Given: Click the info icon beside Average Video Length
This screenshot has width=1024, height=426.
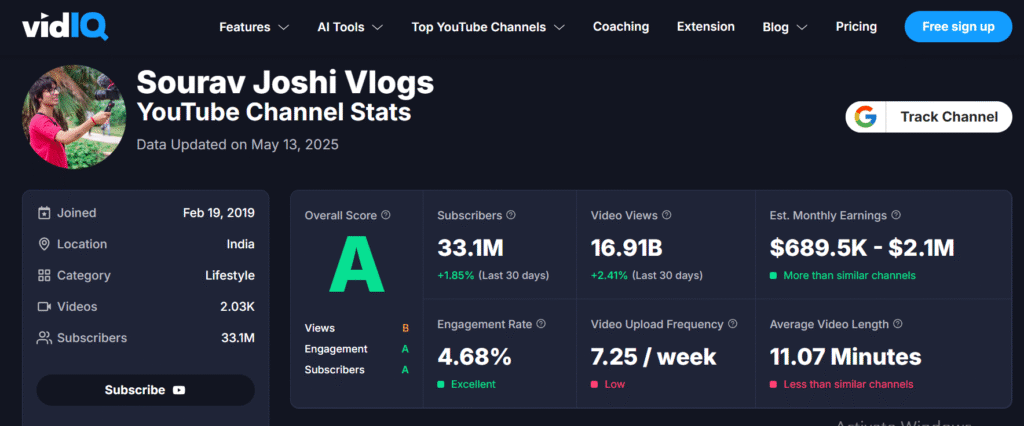Looking at the screenshot, I should (897, 324).
